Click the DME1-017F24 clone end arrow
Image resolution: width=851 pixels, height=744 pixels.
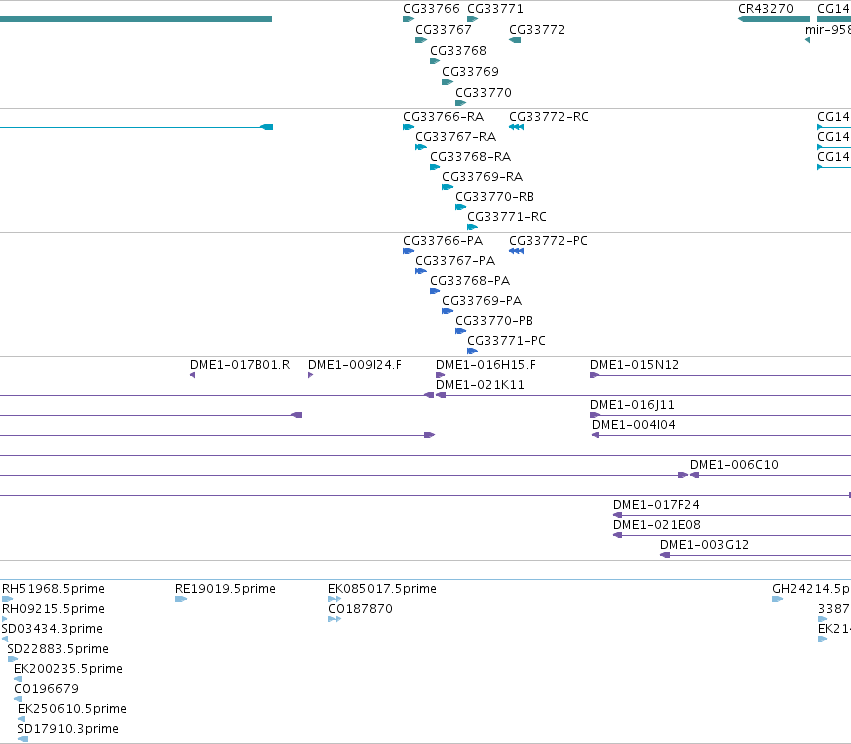(x=618, y=515)
